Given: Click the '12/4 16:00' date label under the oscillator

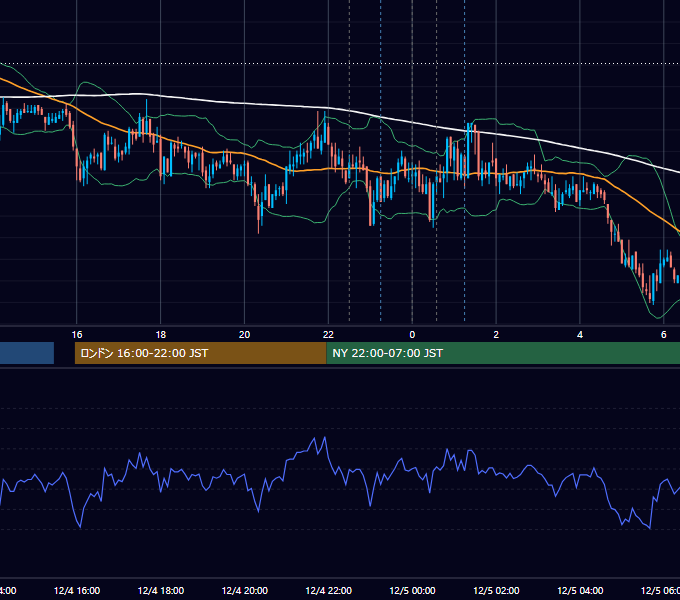Looking at the screenshot, I should pyautogui.click(x=77, y=591).
